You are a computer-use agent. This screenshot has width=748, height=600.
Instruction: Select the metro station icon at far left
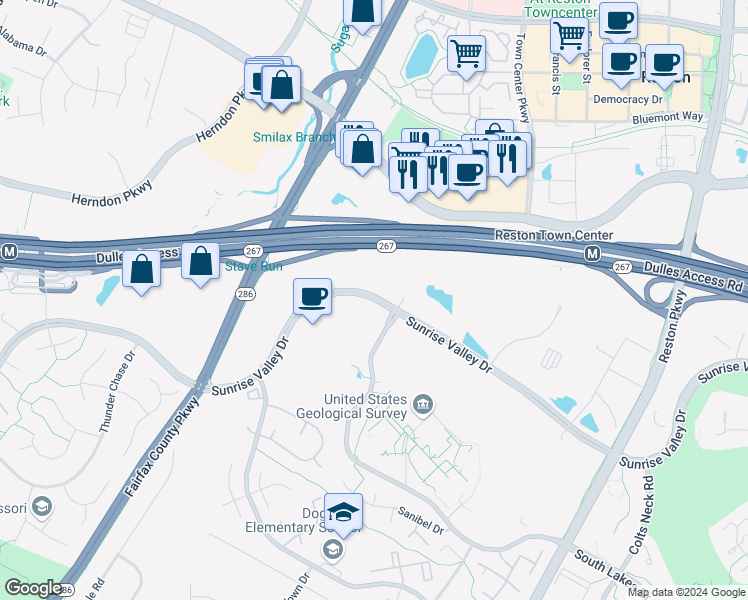point(9,251)
